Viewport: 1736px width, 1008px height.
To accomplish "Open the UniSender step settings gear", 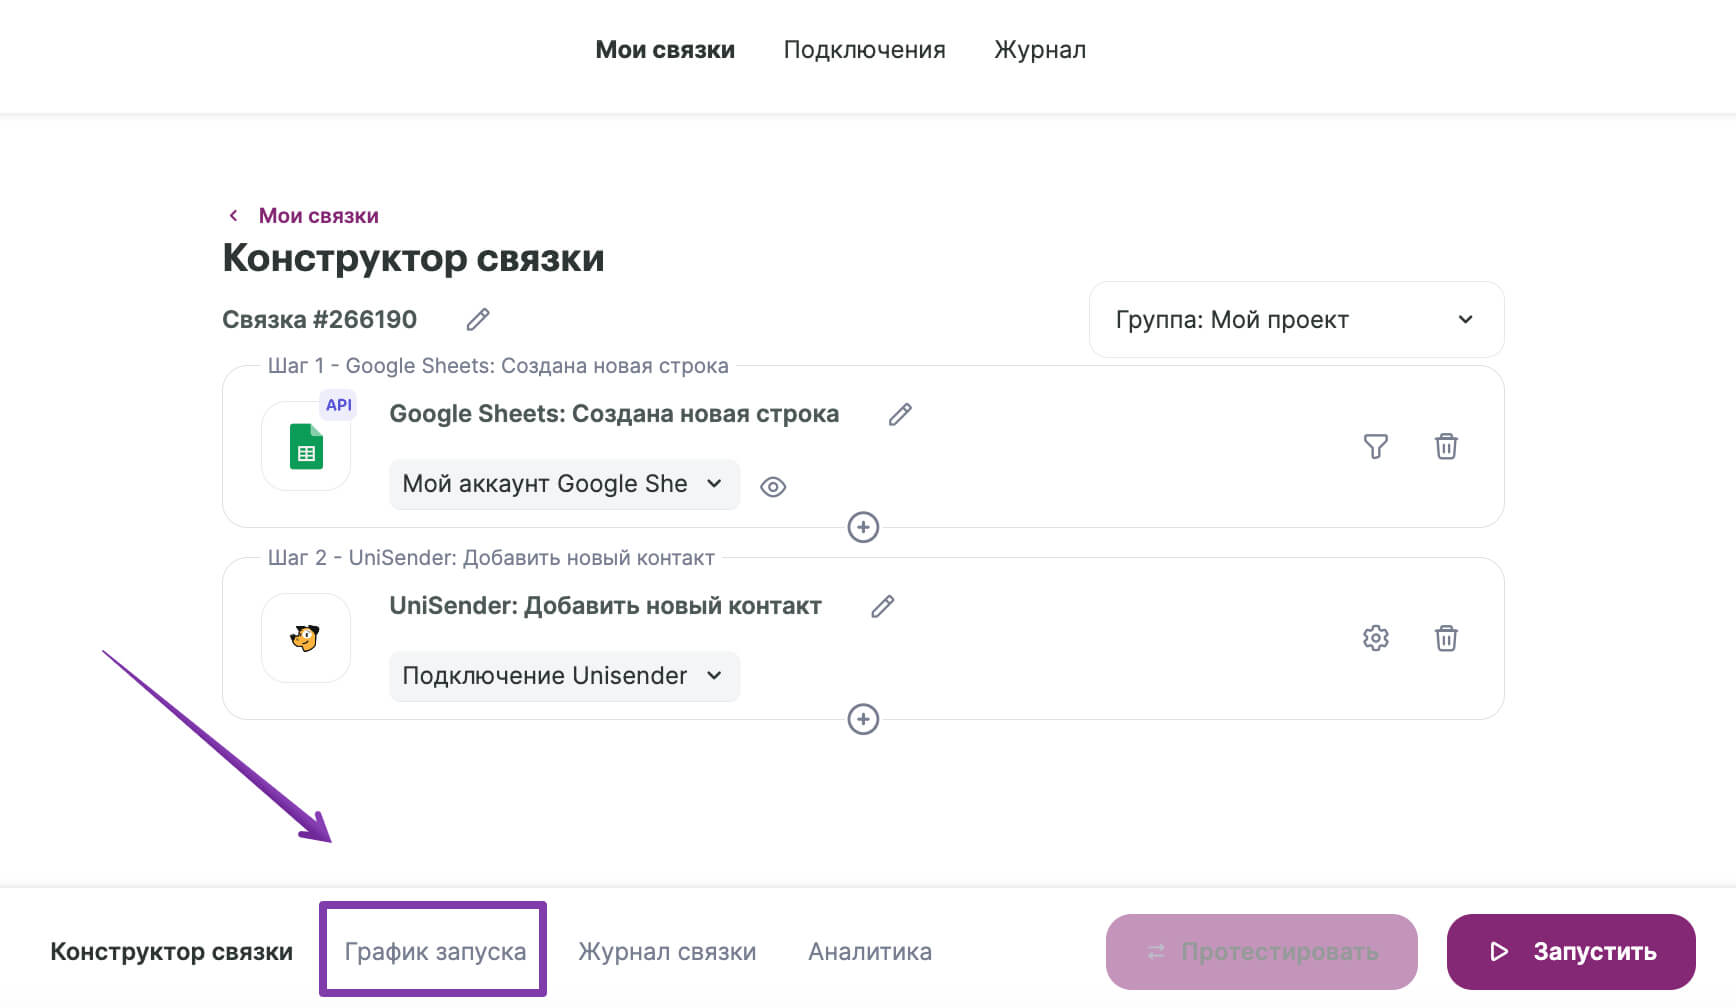I will tap(1376, 638).
